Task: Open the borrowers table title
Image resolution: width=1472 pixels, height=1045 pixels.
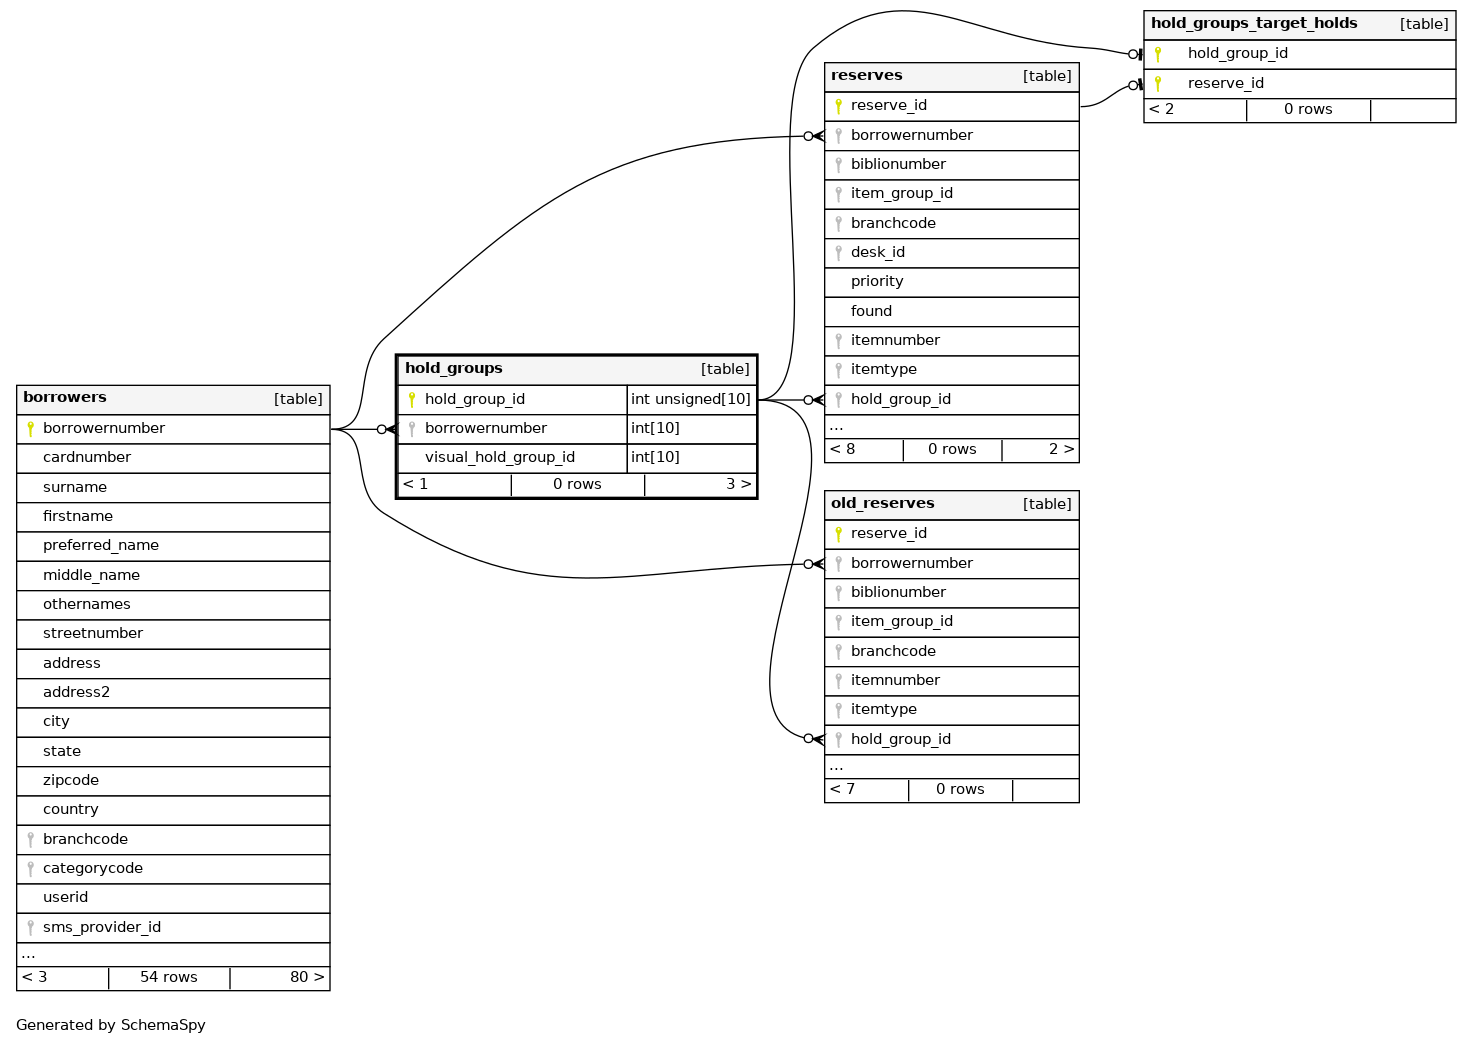Action: pyautogui.click(x=65, y=398)
